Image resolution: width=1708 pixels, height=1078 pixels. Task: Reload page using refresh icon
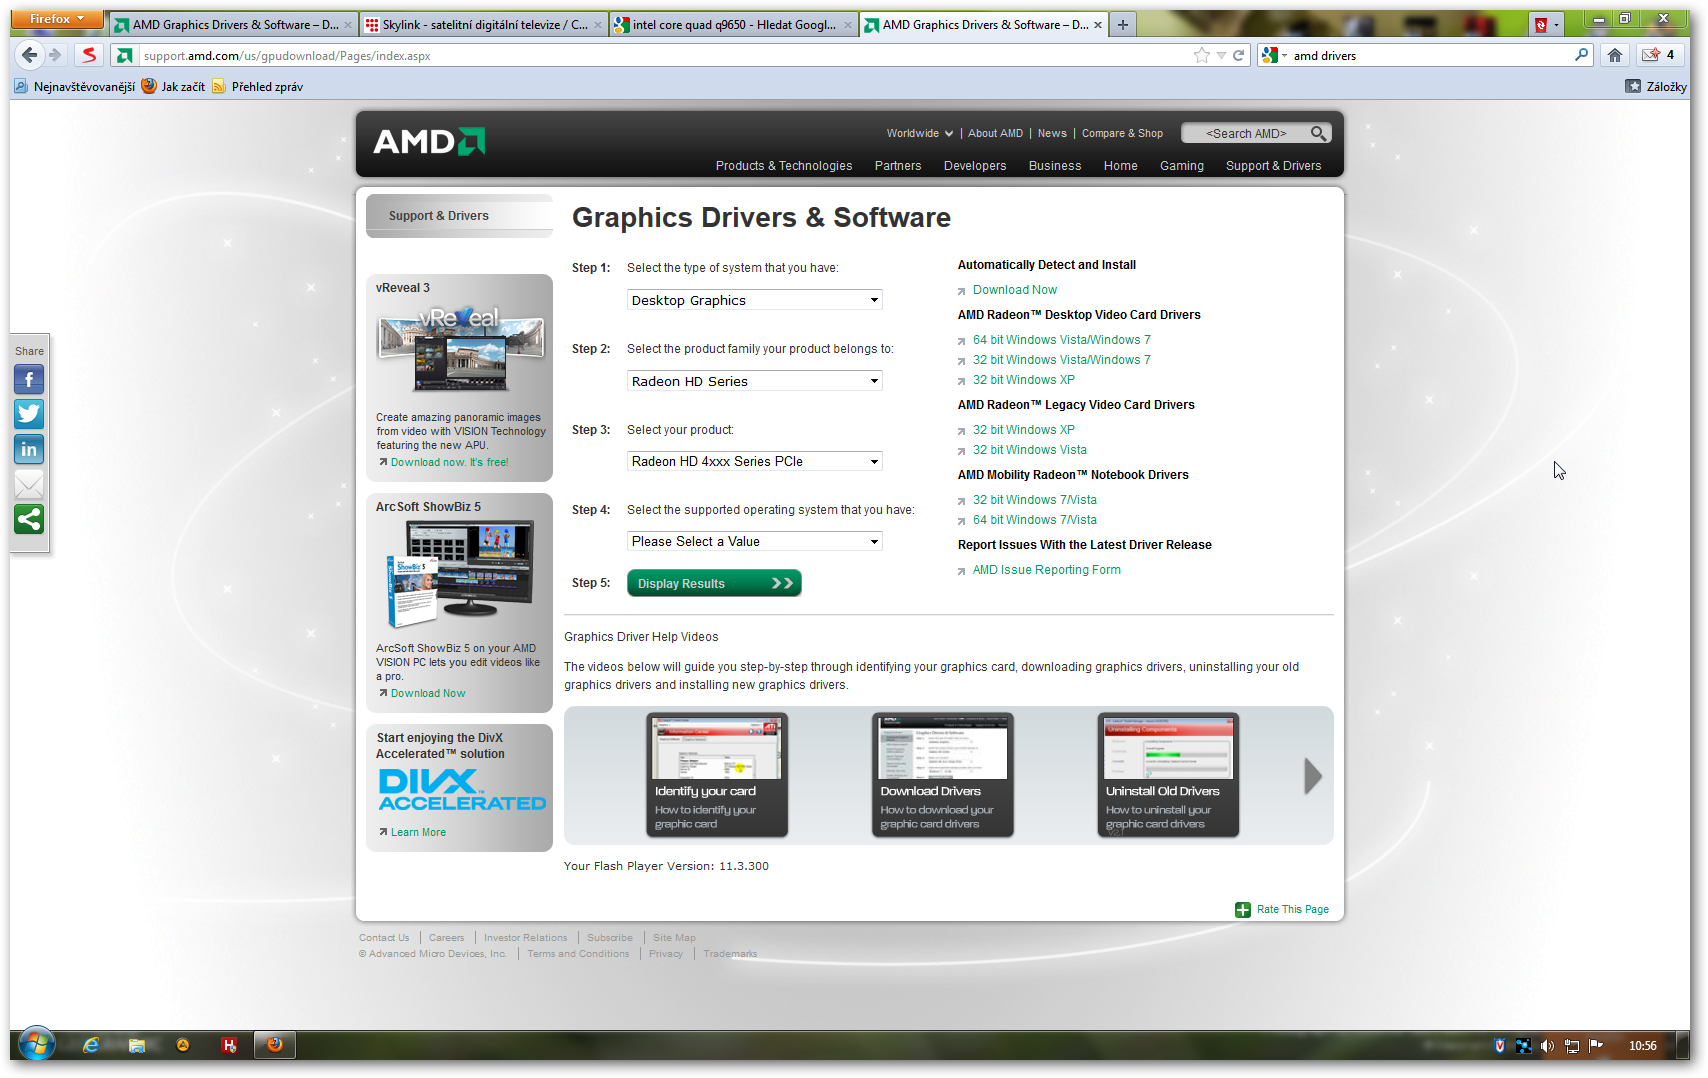(x=1238, y=56)
